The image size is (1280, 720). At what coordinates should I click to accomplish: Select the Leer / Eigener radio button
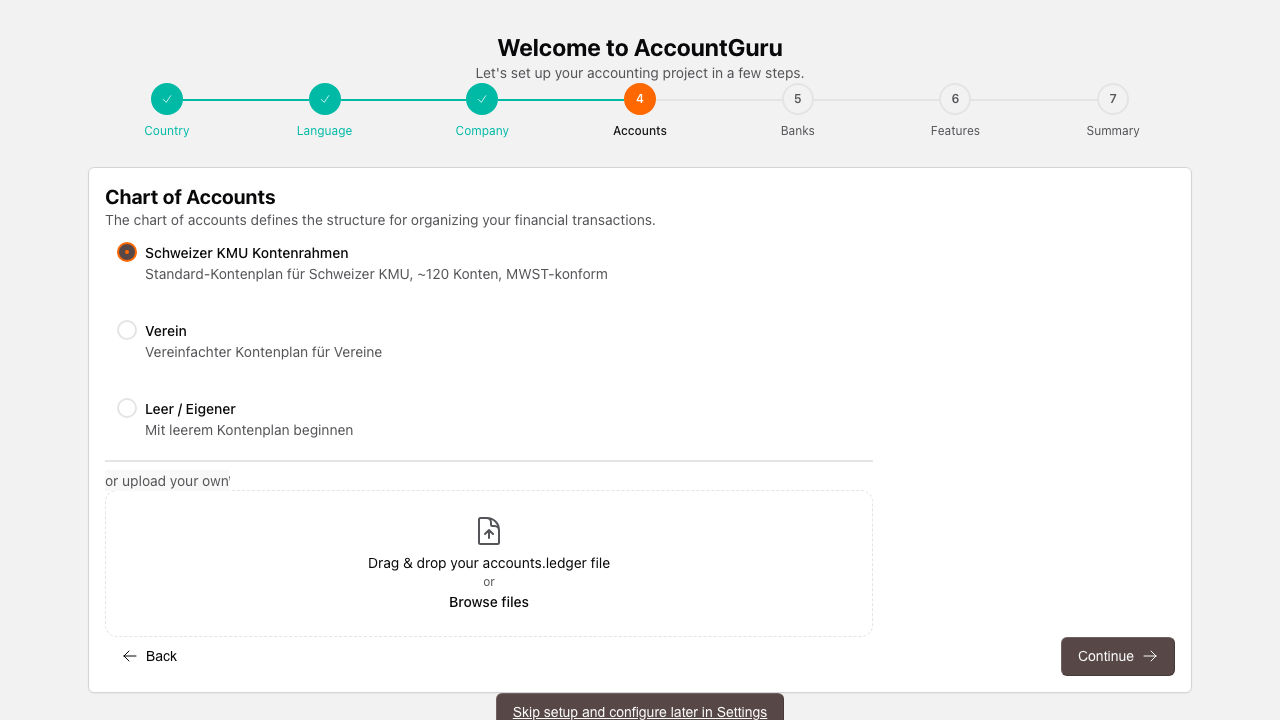pos(127,408)
